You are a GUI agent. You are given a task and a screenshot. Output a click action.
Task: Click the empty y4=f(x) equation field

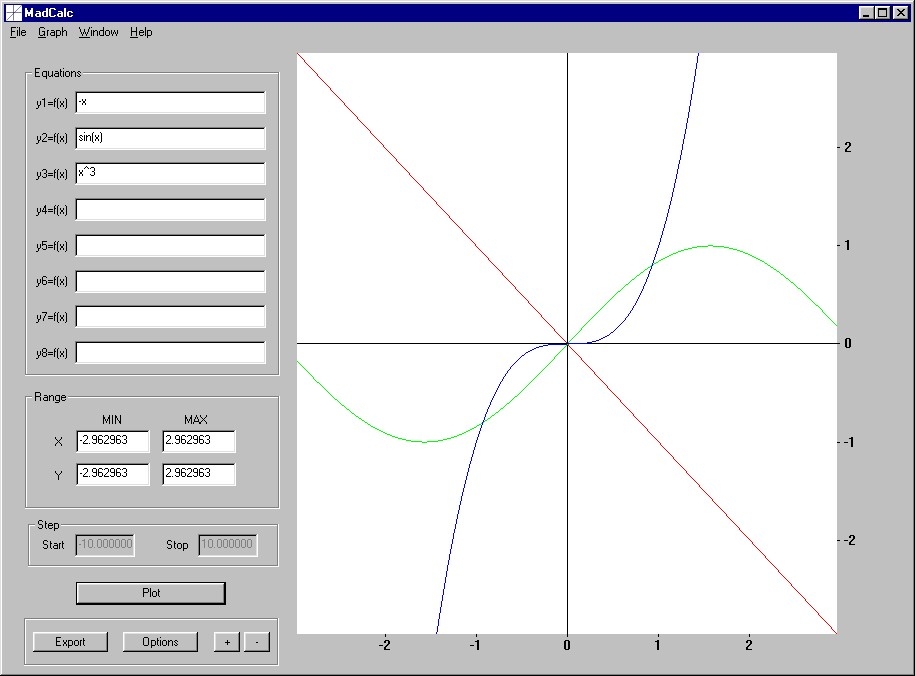click(170, 210)
